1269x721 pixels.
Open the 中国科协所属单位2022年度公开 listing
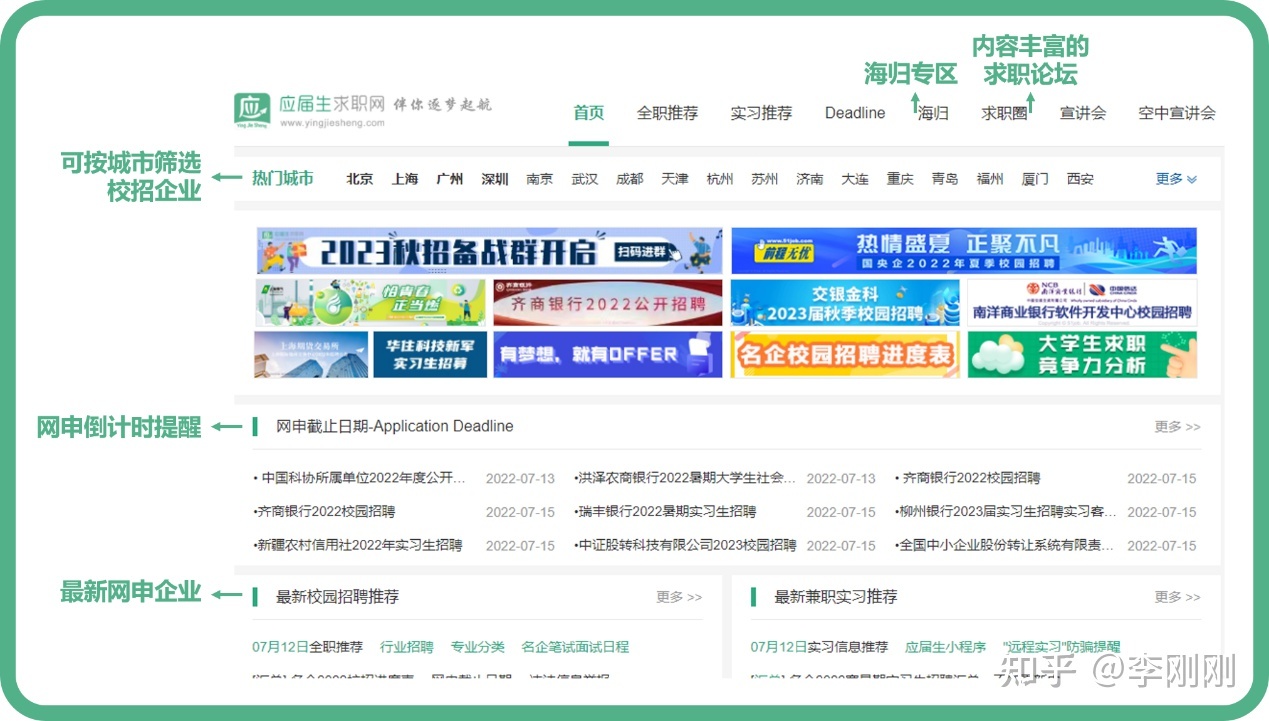tap(361, 478)
